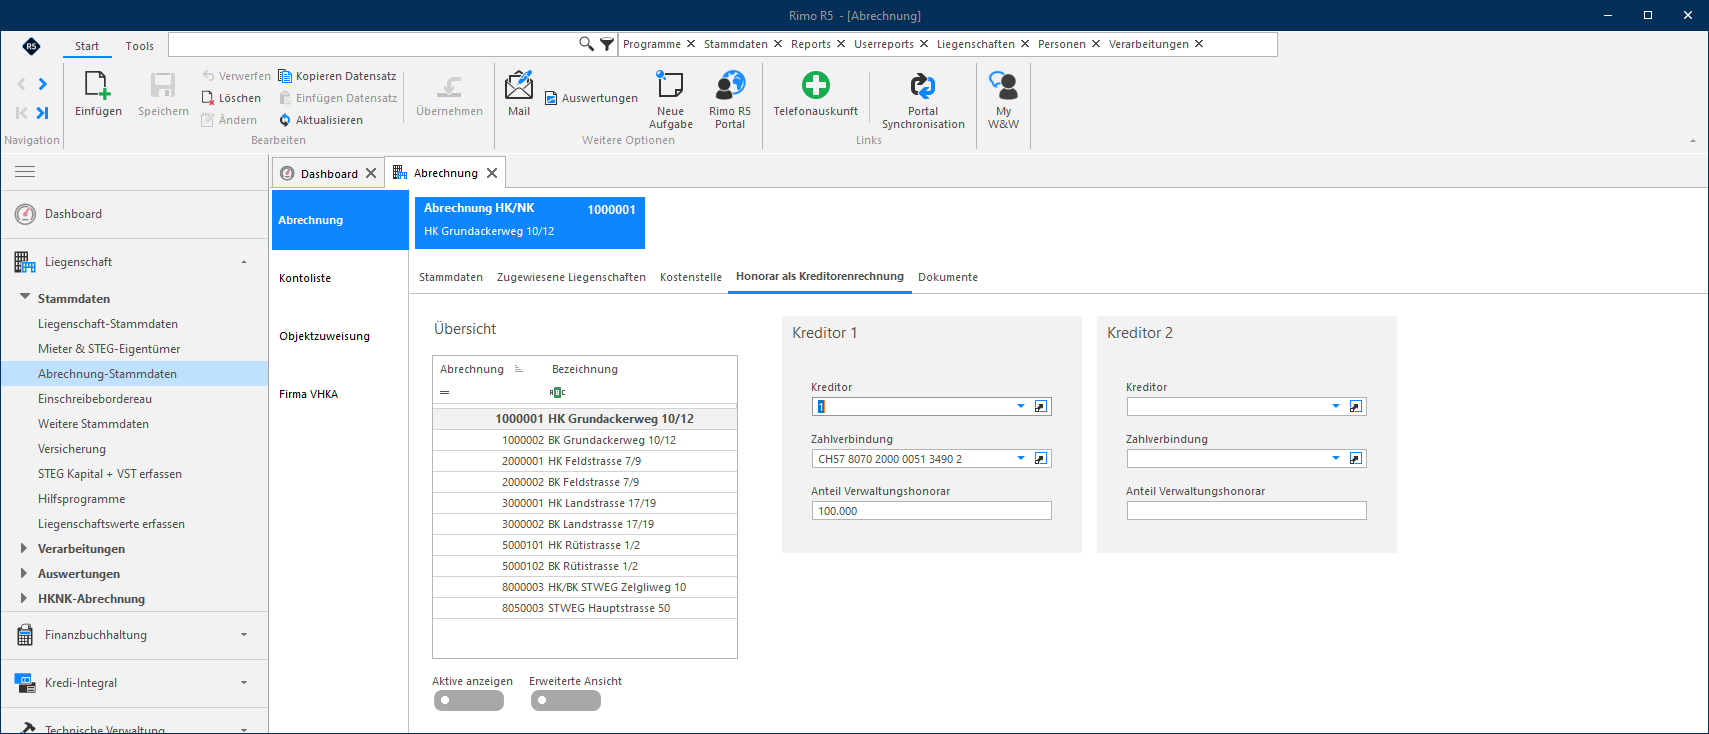Open Mieter & STEG-Eigentümer entry
Image resolution: width=1709 pixels, height=734 pixels.
tap(109, 349)
